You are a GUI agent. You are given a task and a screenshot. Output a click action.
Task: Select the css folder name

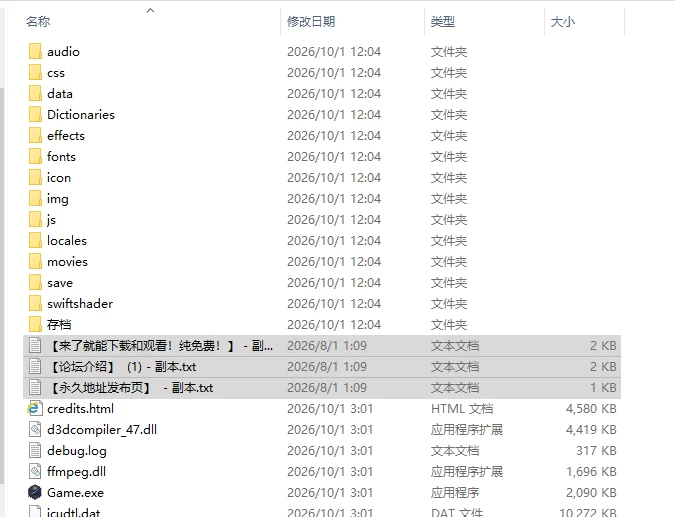(x=56, y=73)
